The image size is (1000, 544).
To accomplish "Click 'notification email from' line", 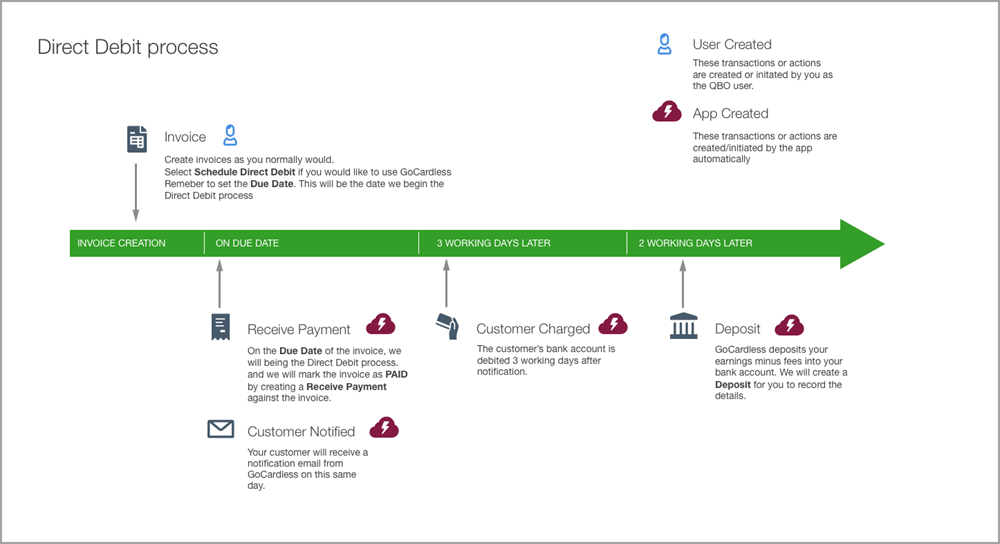I will (x=295, y=464).
